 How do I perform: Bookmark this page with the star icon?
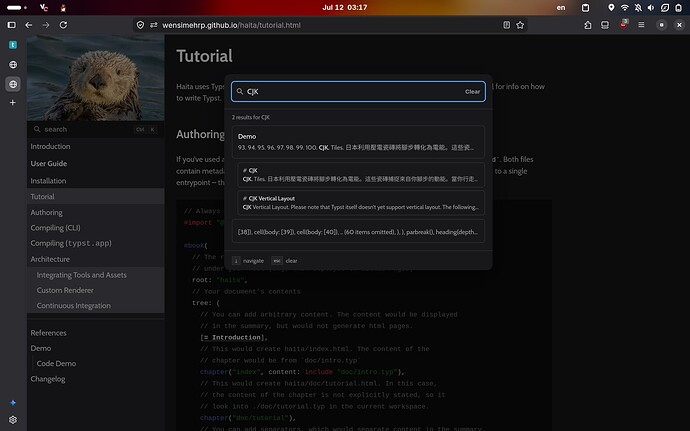point(520,25)
